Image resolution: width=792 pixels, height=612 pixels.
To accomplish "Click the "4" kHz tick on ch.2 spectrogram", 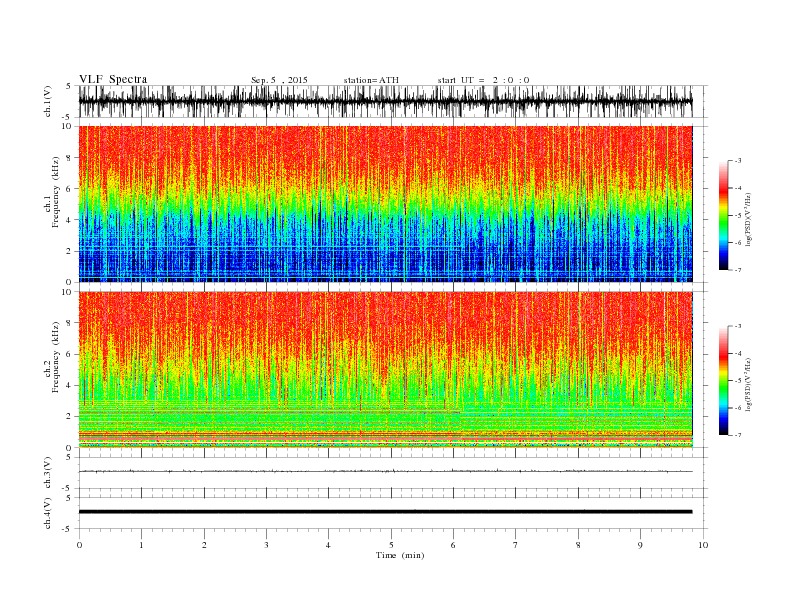I will coord(69,385).
